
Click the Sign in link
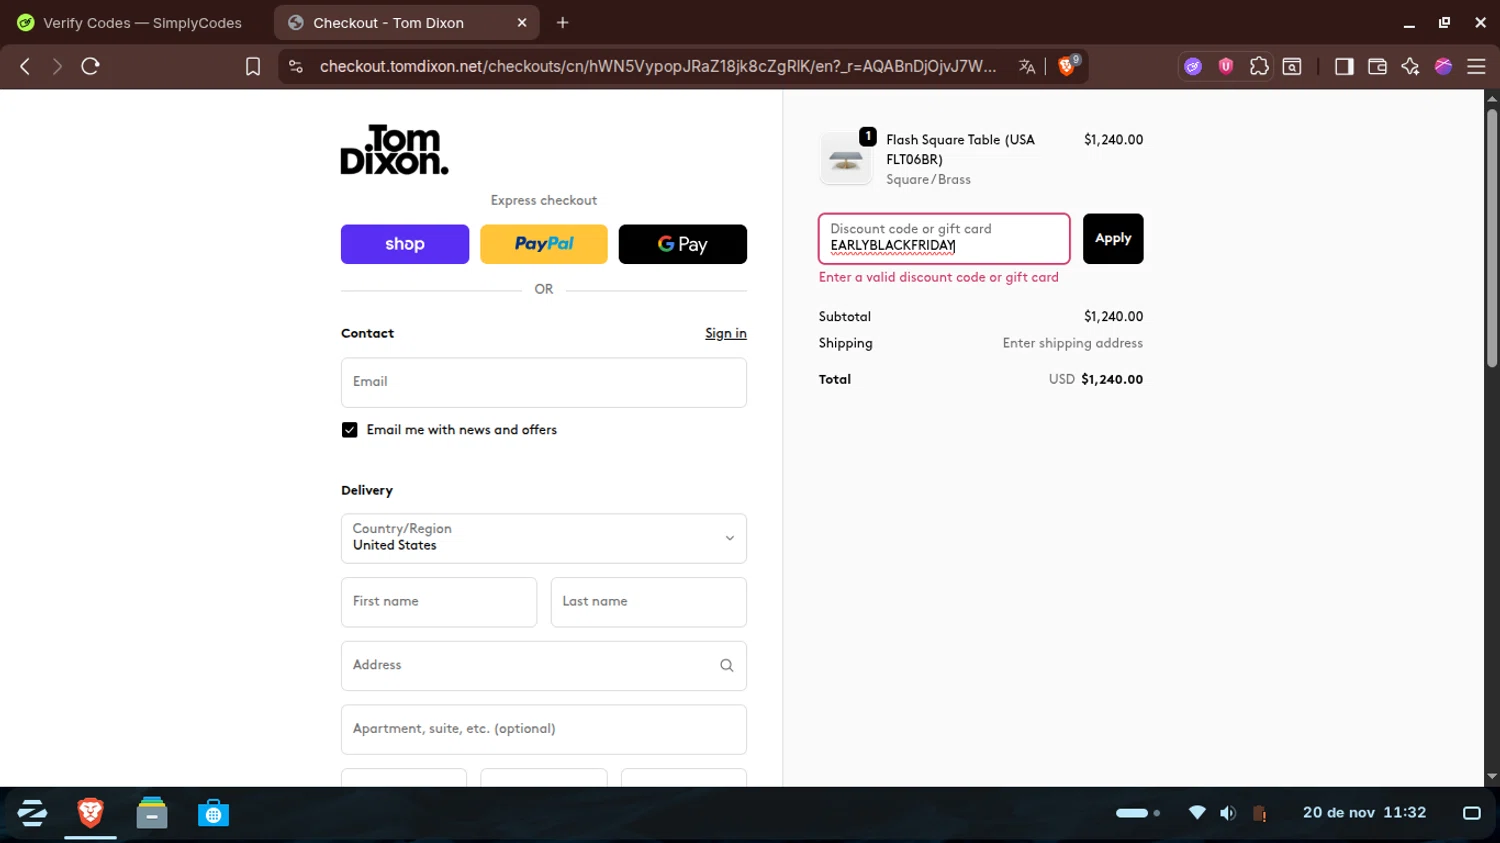(726, 333)
